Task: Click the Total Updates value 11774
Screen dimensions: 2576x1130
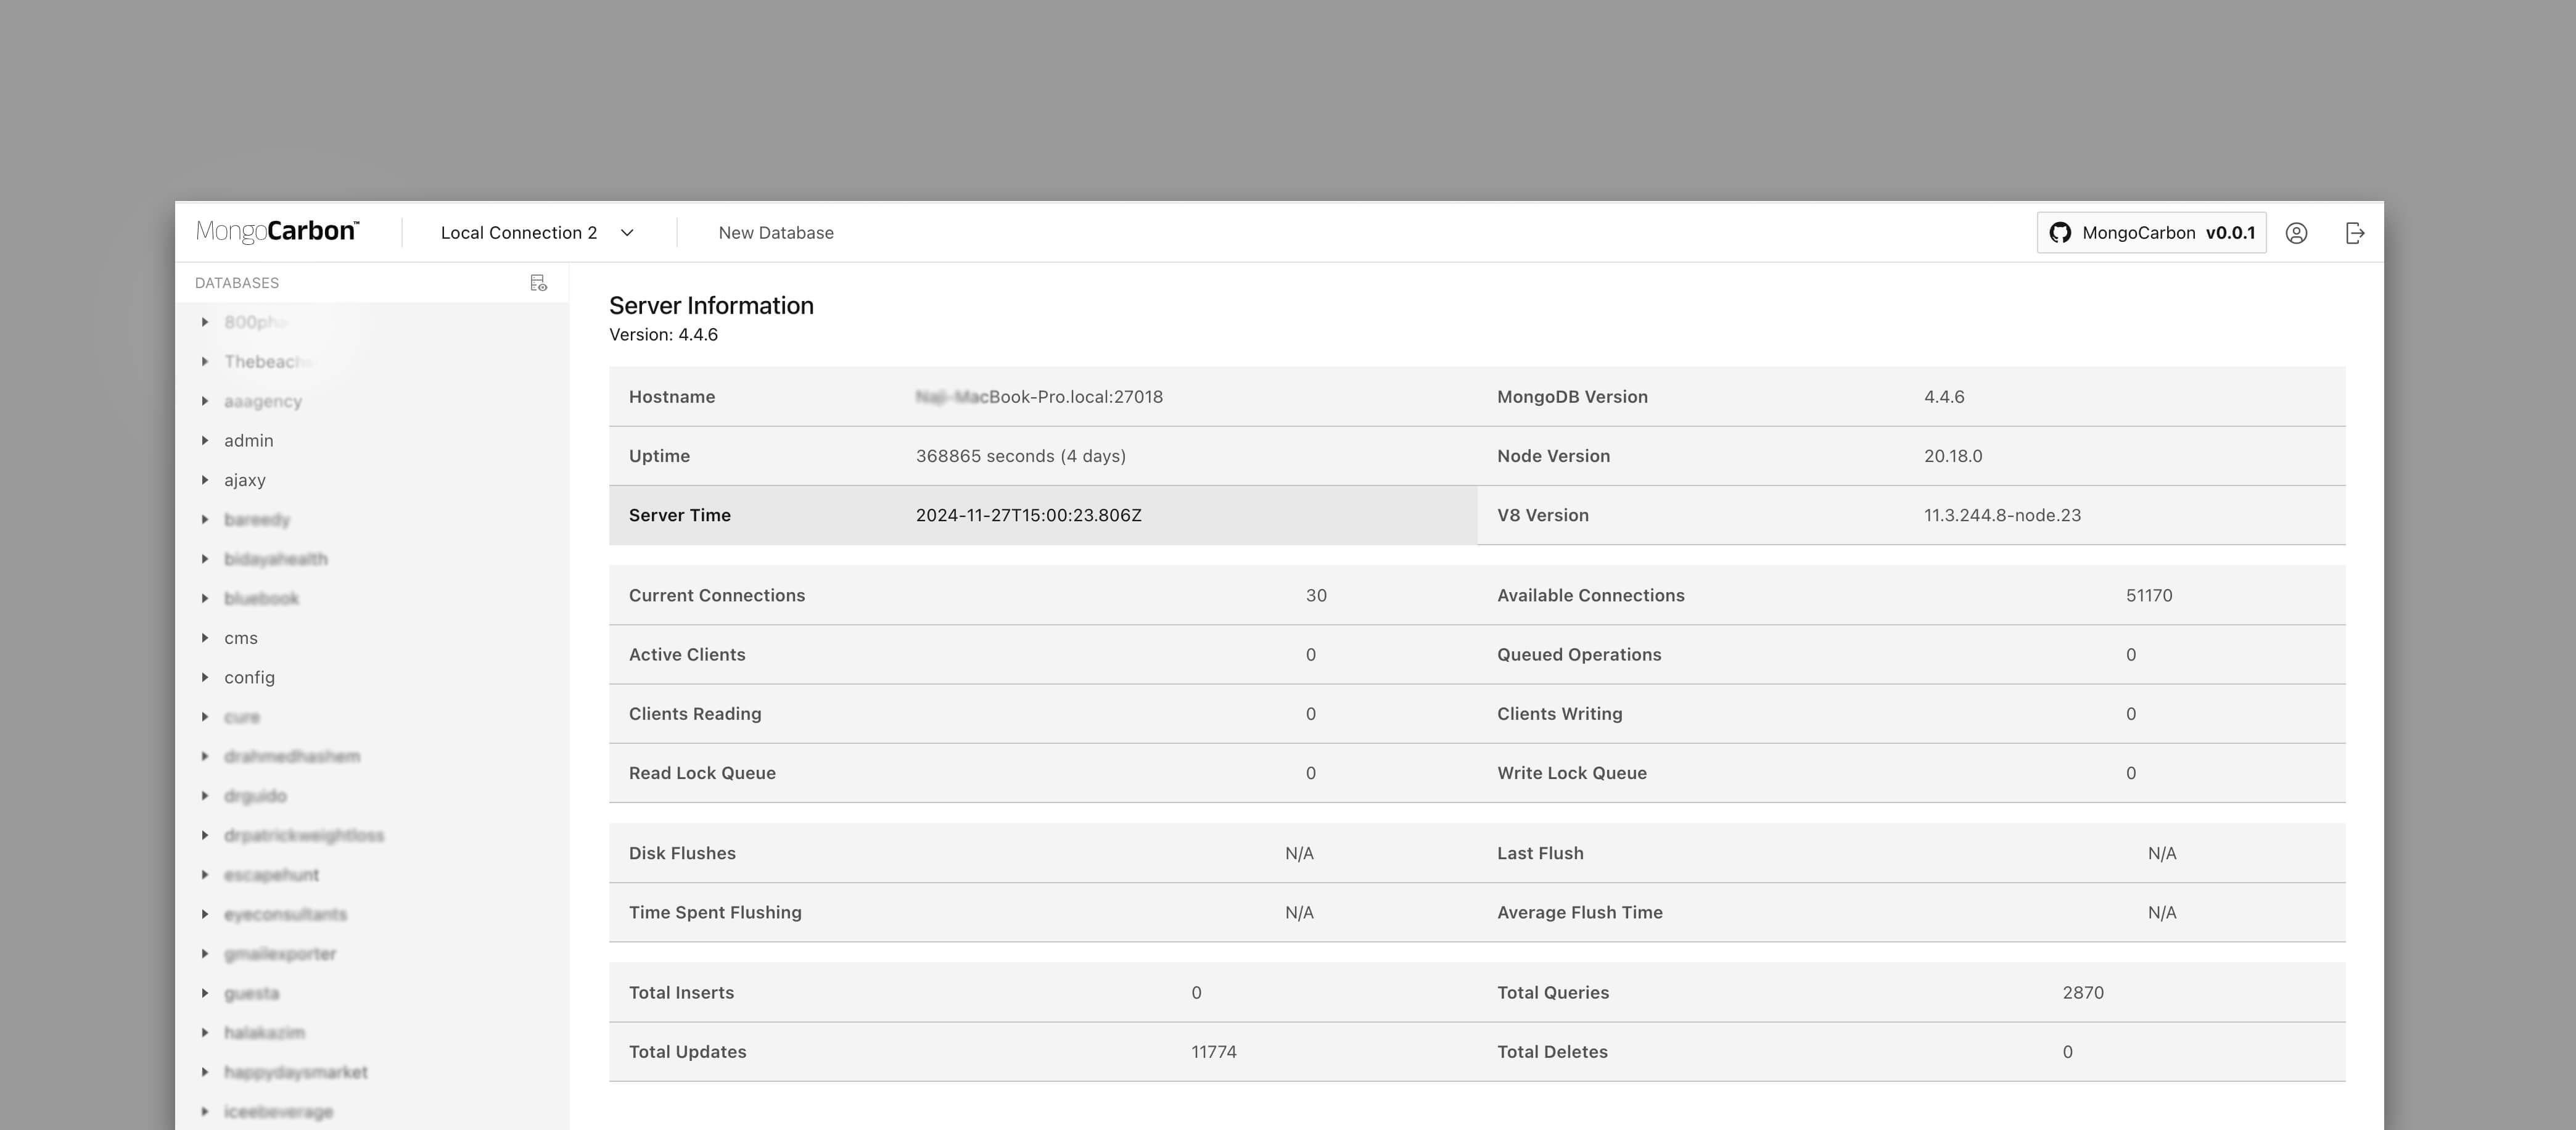Action: point(1213,1052)
